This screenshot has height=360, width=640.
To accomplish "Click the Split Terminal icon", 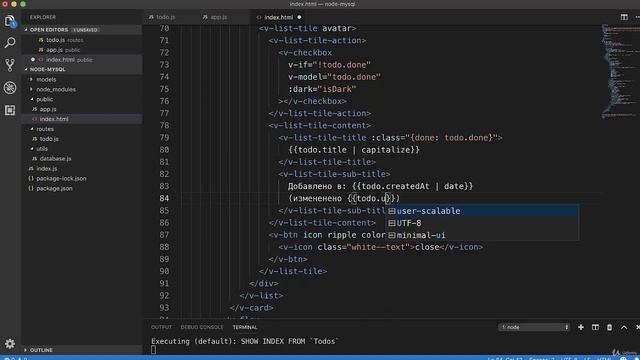I will [x=595, y=327].
